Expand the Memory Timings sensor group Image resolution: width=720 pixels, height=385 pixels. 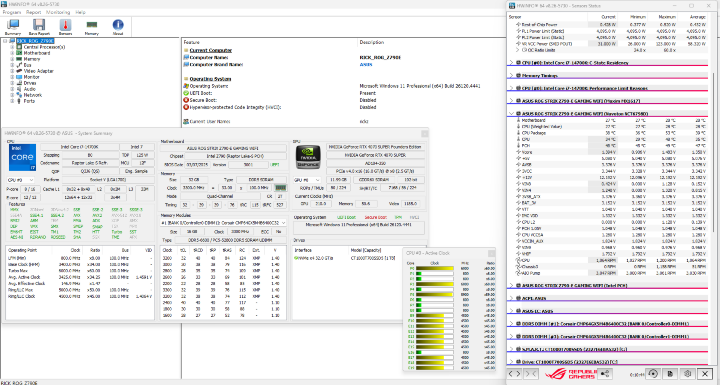tap(512, 76)
